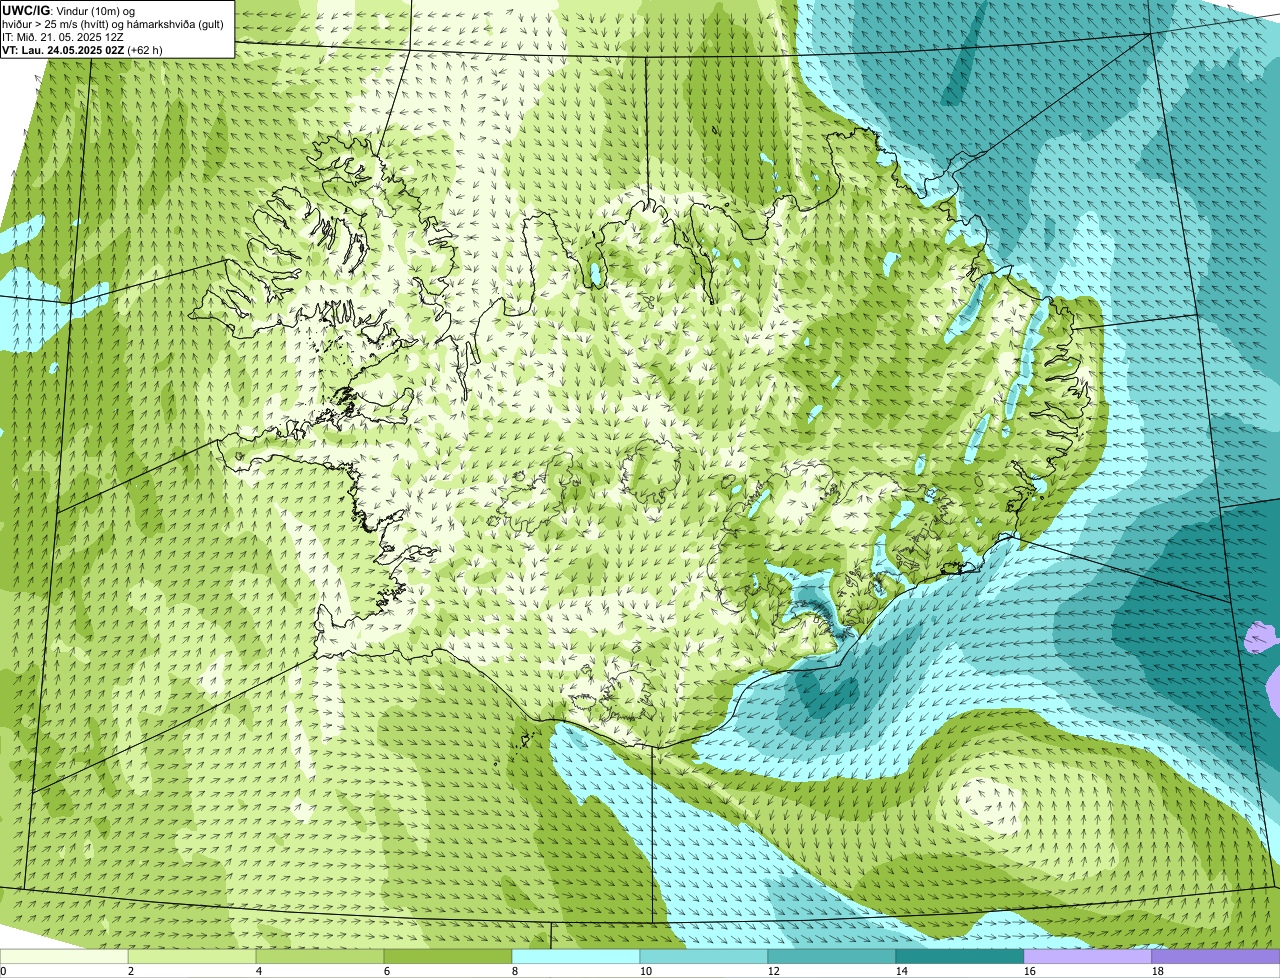Click the "IT: Mið. 21. 05. 2025 12Z" line
Image resolution: width=1280 pixels, height=978 pixels.
63,36
